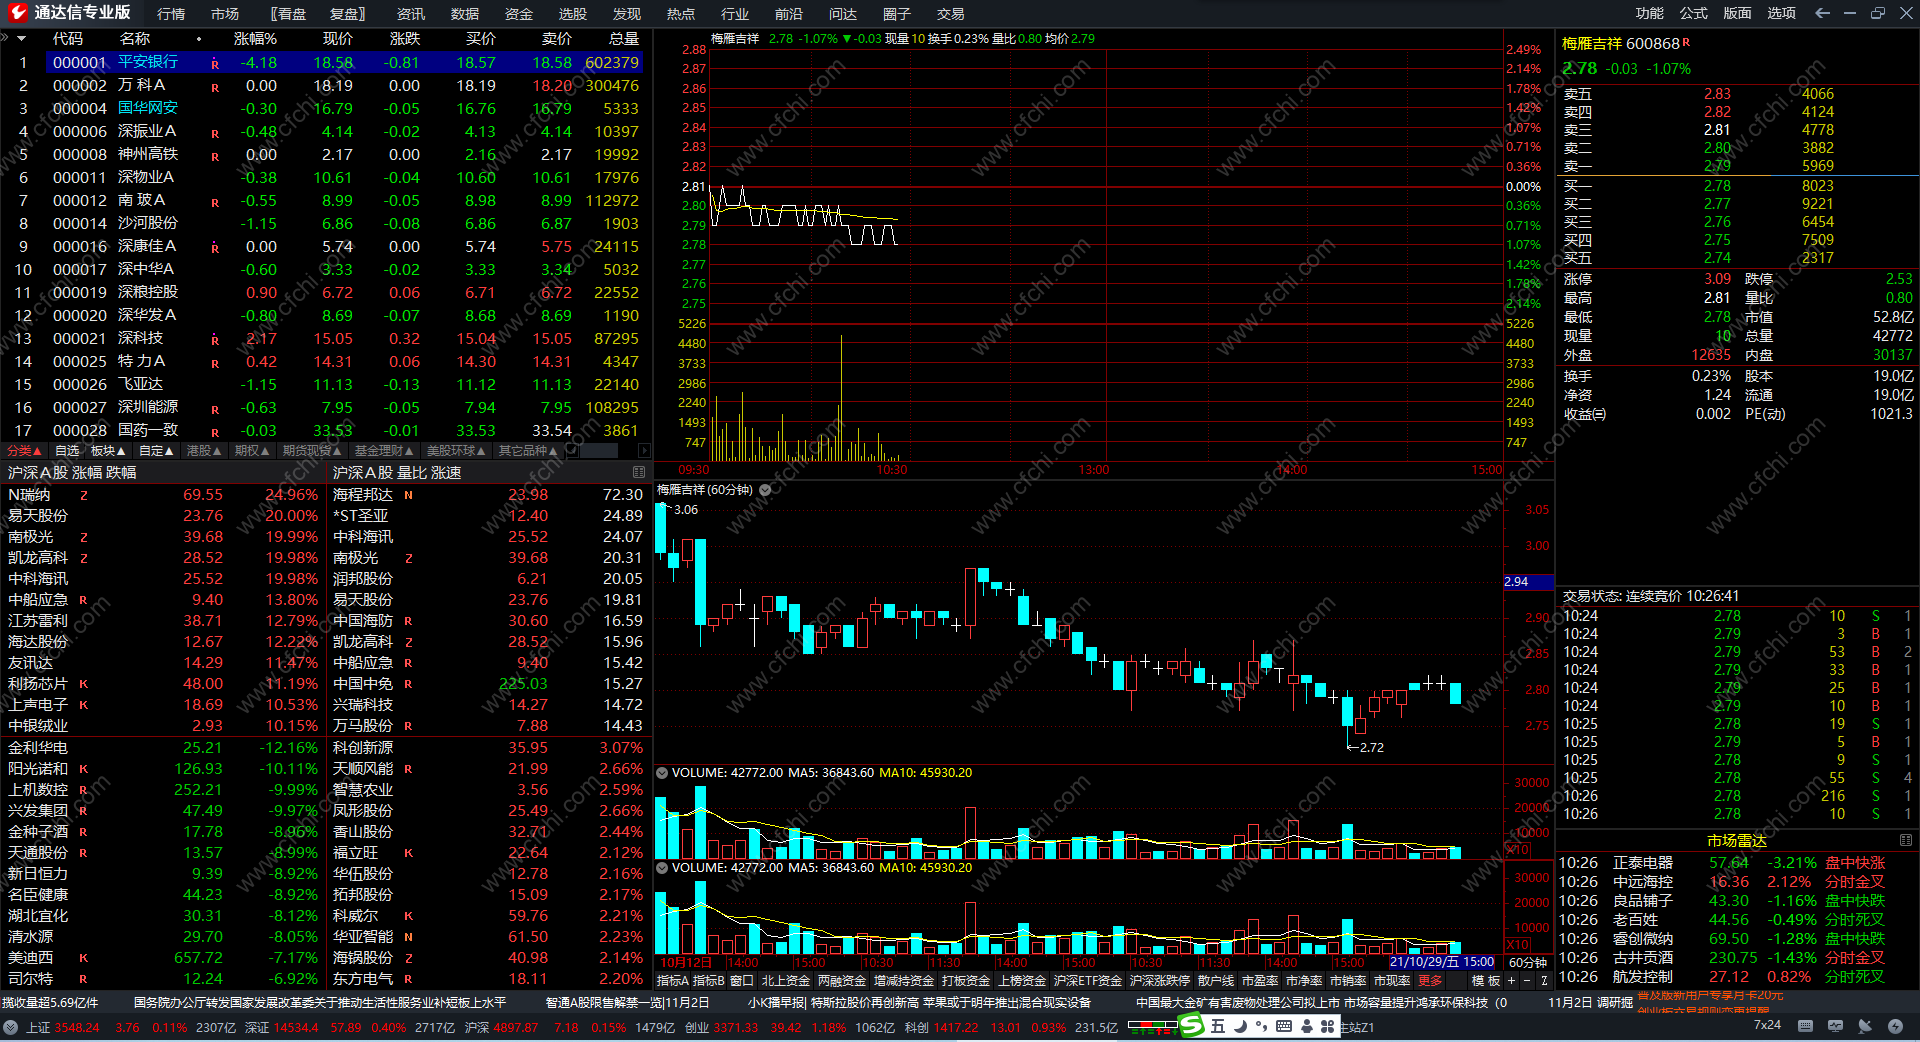Click the 60分钟 period selector
The width and height of the screenshot is (1920, 1042).
1528,963
